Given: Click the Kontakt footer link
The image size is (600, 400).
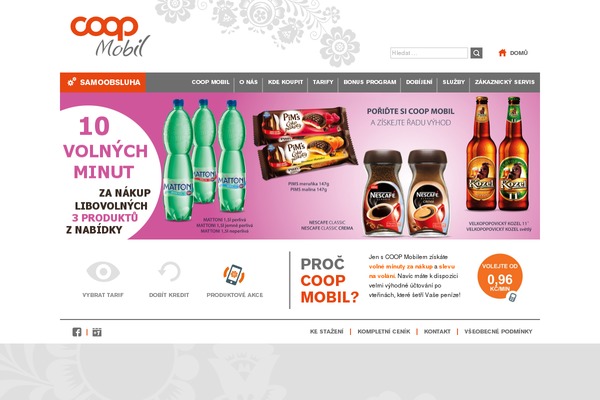Looking at the screenshot, I should pyautogui.click(x=437, y=331).
